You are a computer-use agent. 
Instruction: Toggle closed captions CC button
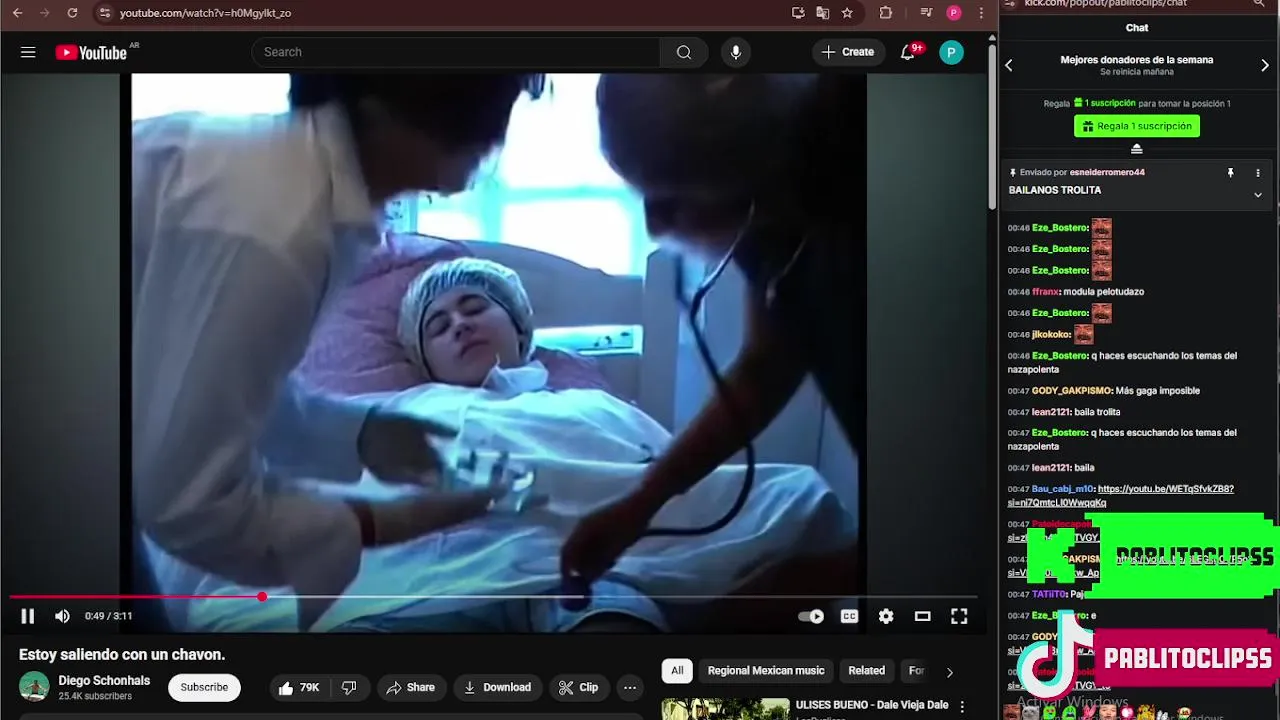coord(849,616)
